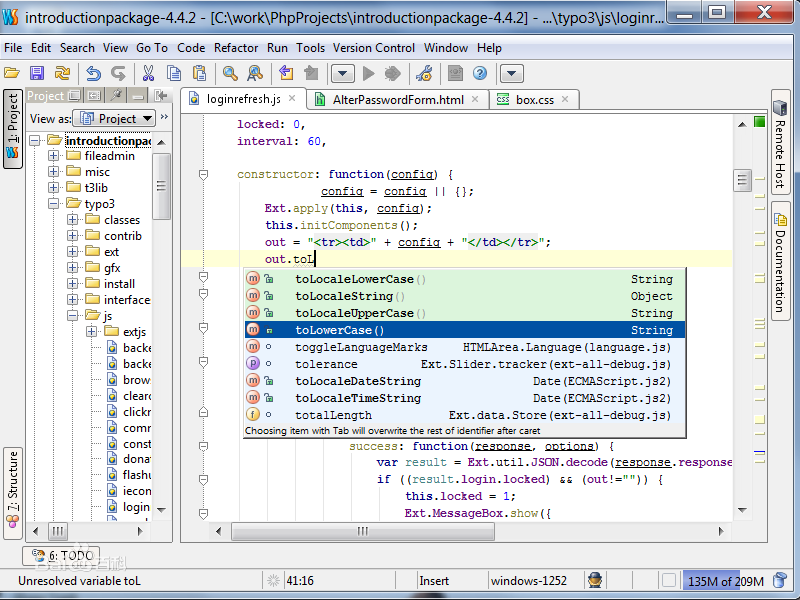This screenshot has height=600, width=800.
Task: Open the run configuration dropdown arrow
Action: point(344,73)
